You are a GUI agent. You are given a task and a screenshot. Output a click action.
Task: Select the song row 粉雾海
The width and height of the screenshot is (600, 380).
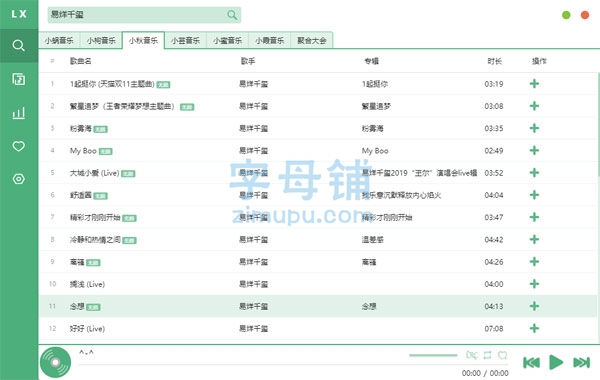coord(318,128)
